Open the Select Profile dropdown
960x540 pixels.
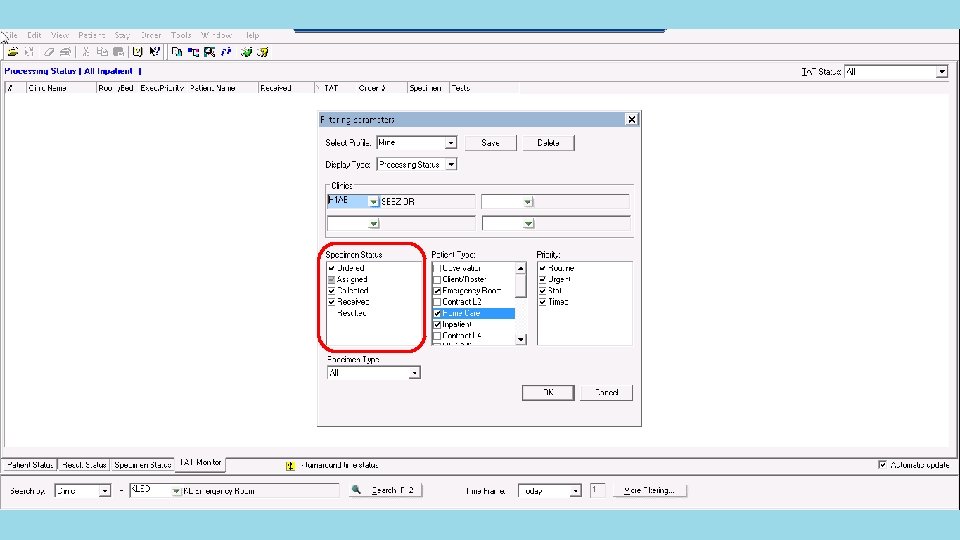pyautogui.click(x=451, y=143)
